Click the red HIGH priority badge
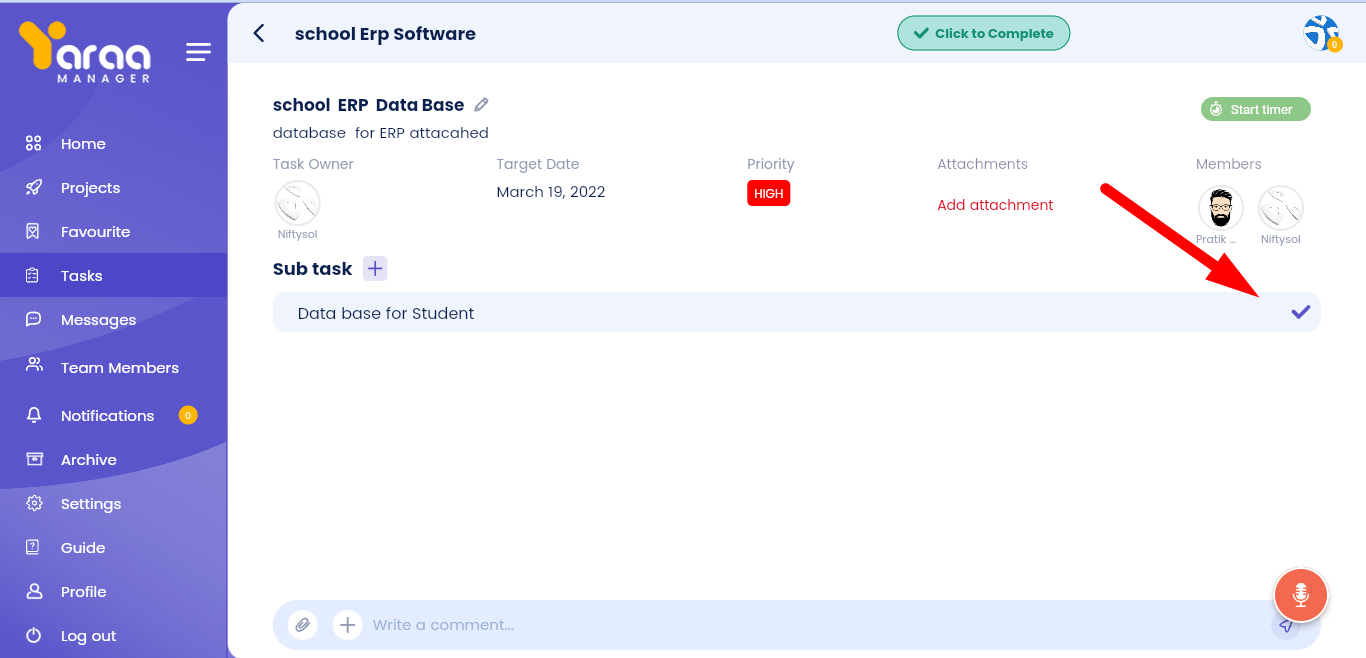This screenshot has height=658, width=1366. coord(768,193)
